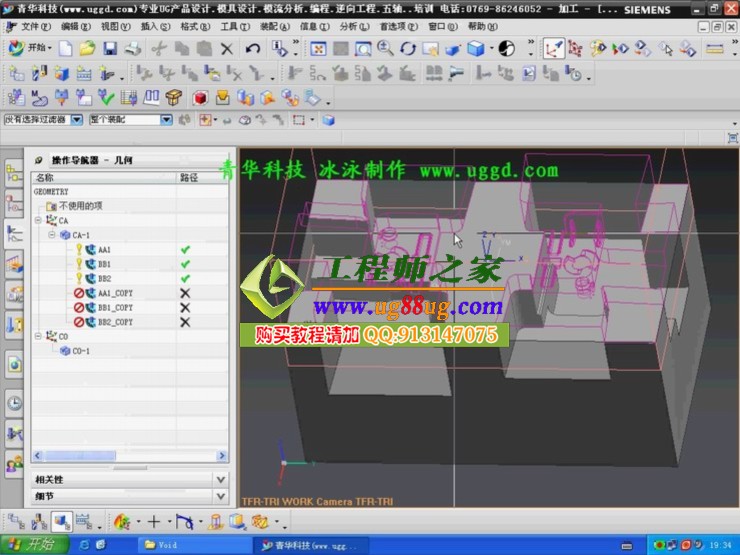Image resolution: width=740 pixels, height=555 pixels.
Task: Toggle the active Geometry view button
Action: [62, 521]
